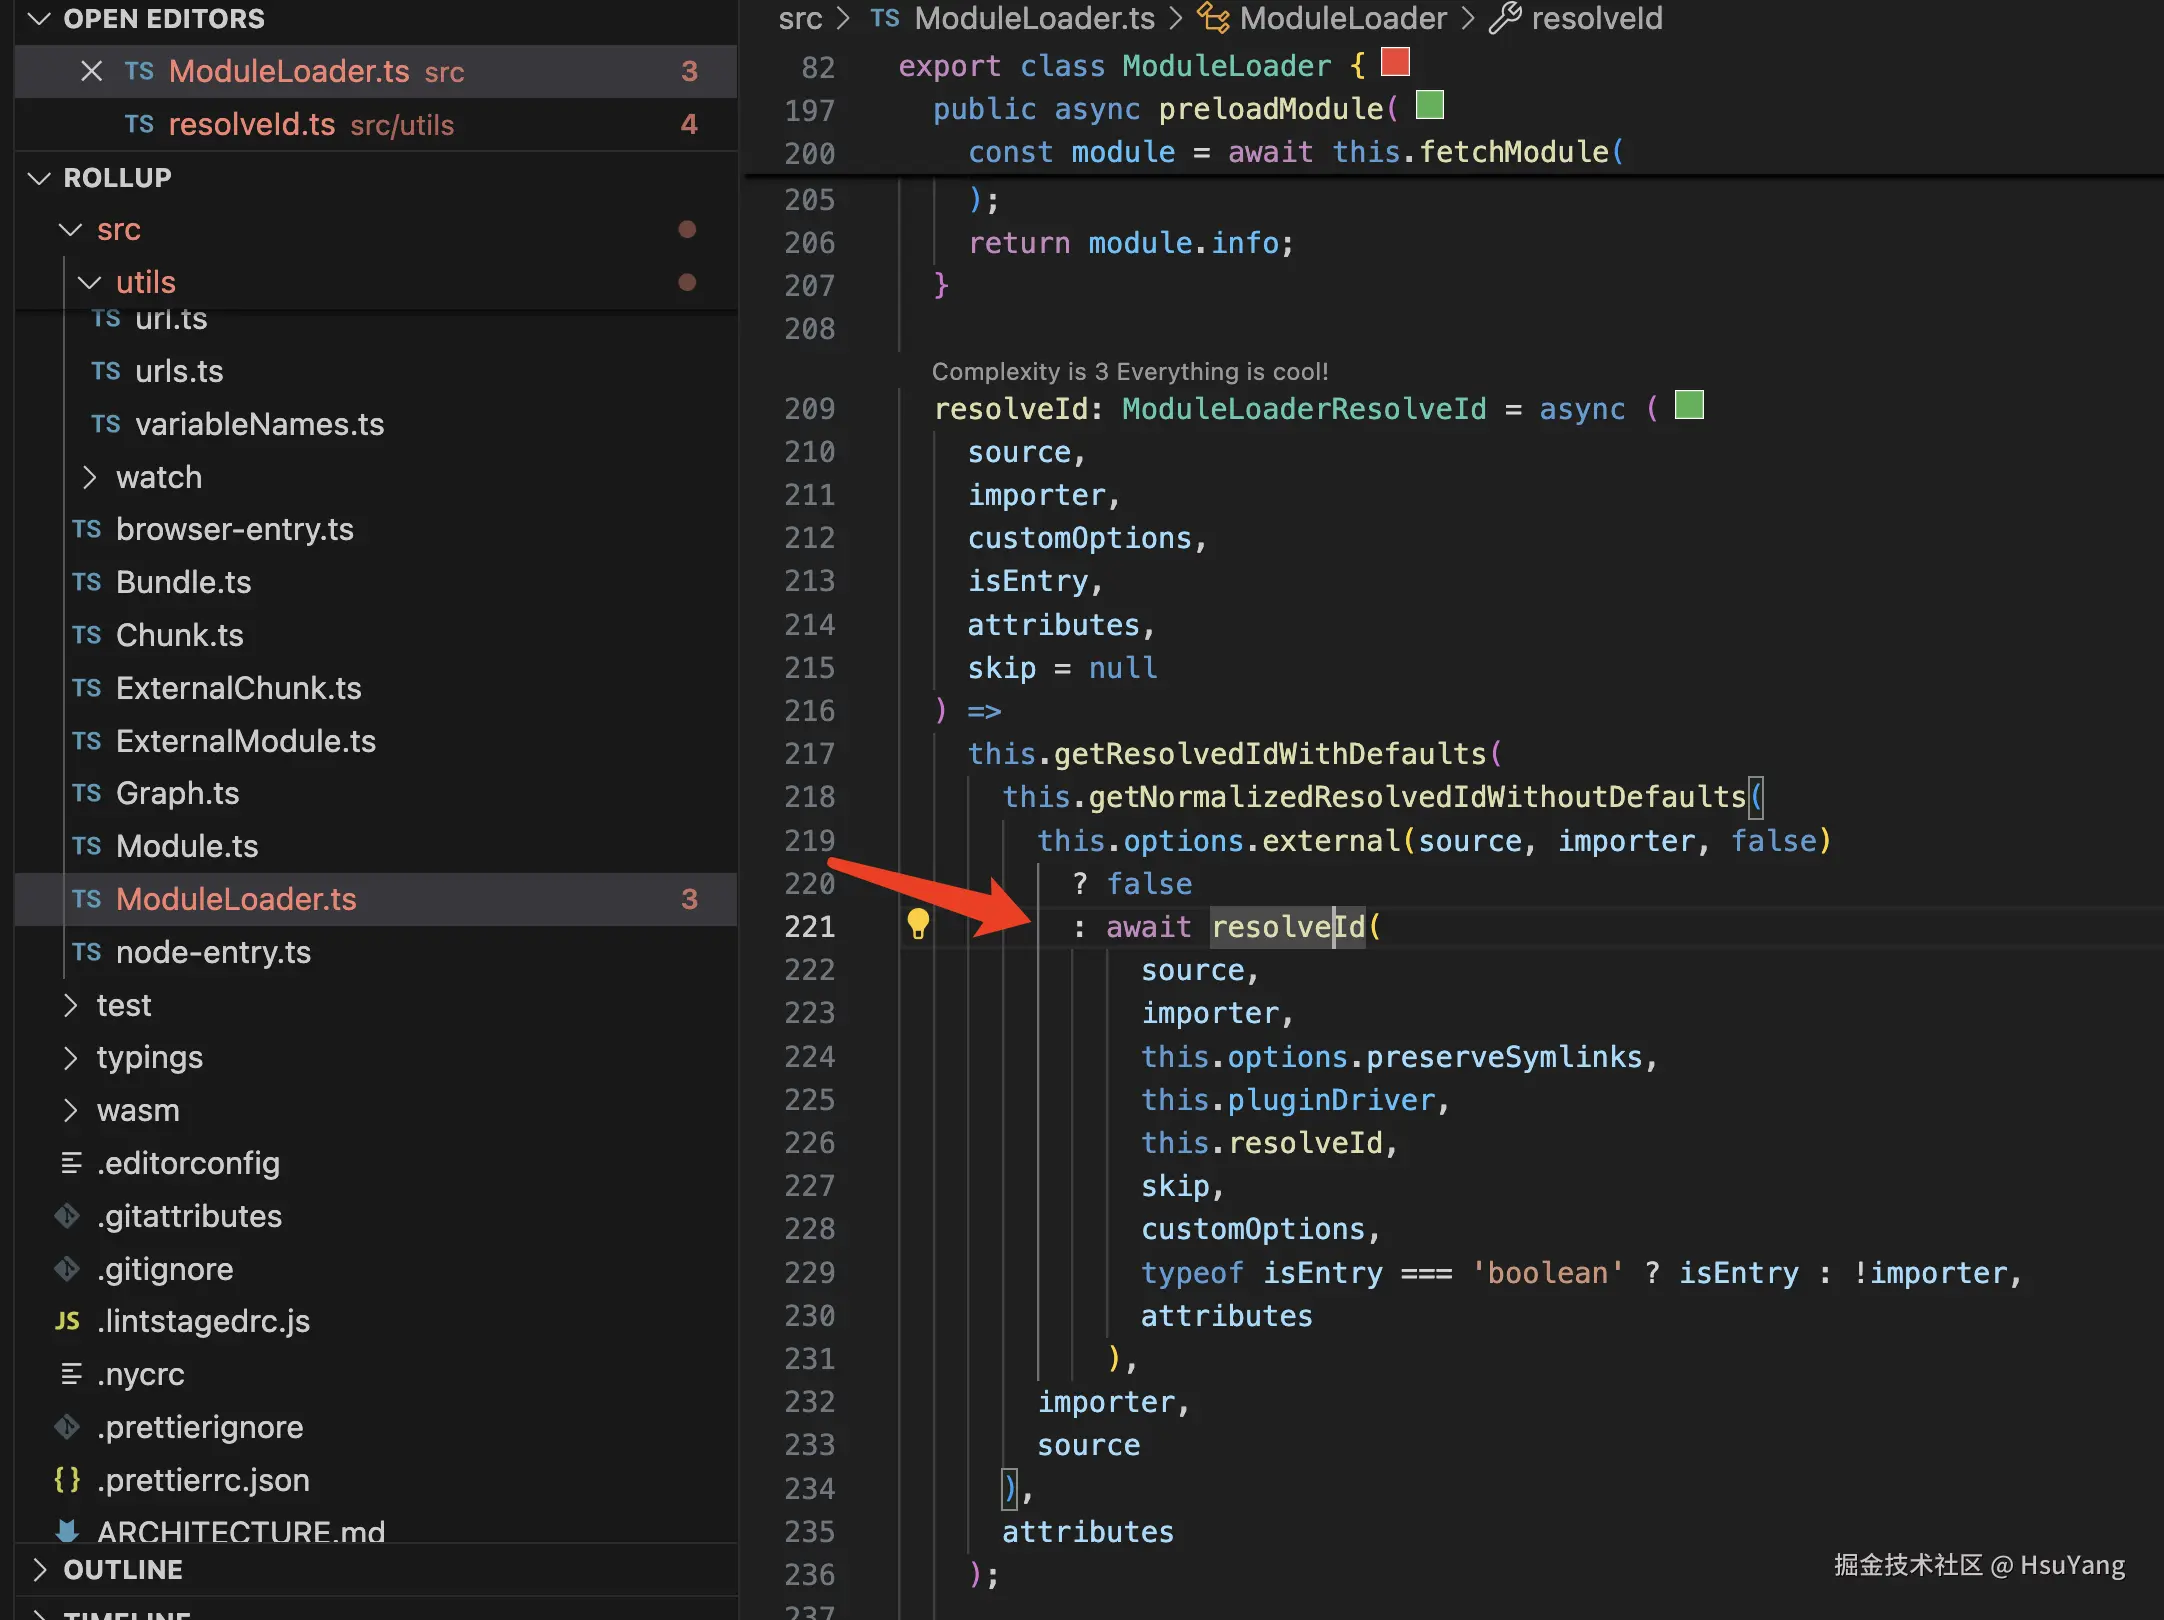Click green square marker beside preloadModule
This screenshot has width=2164, height=1620.
point(1430,105)
